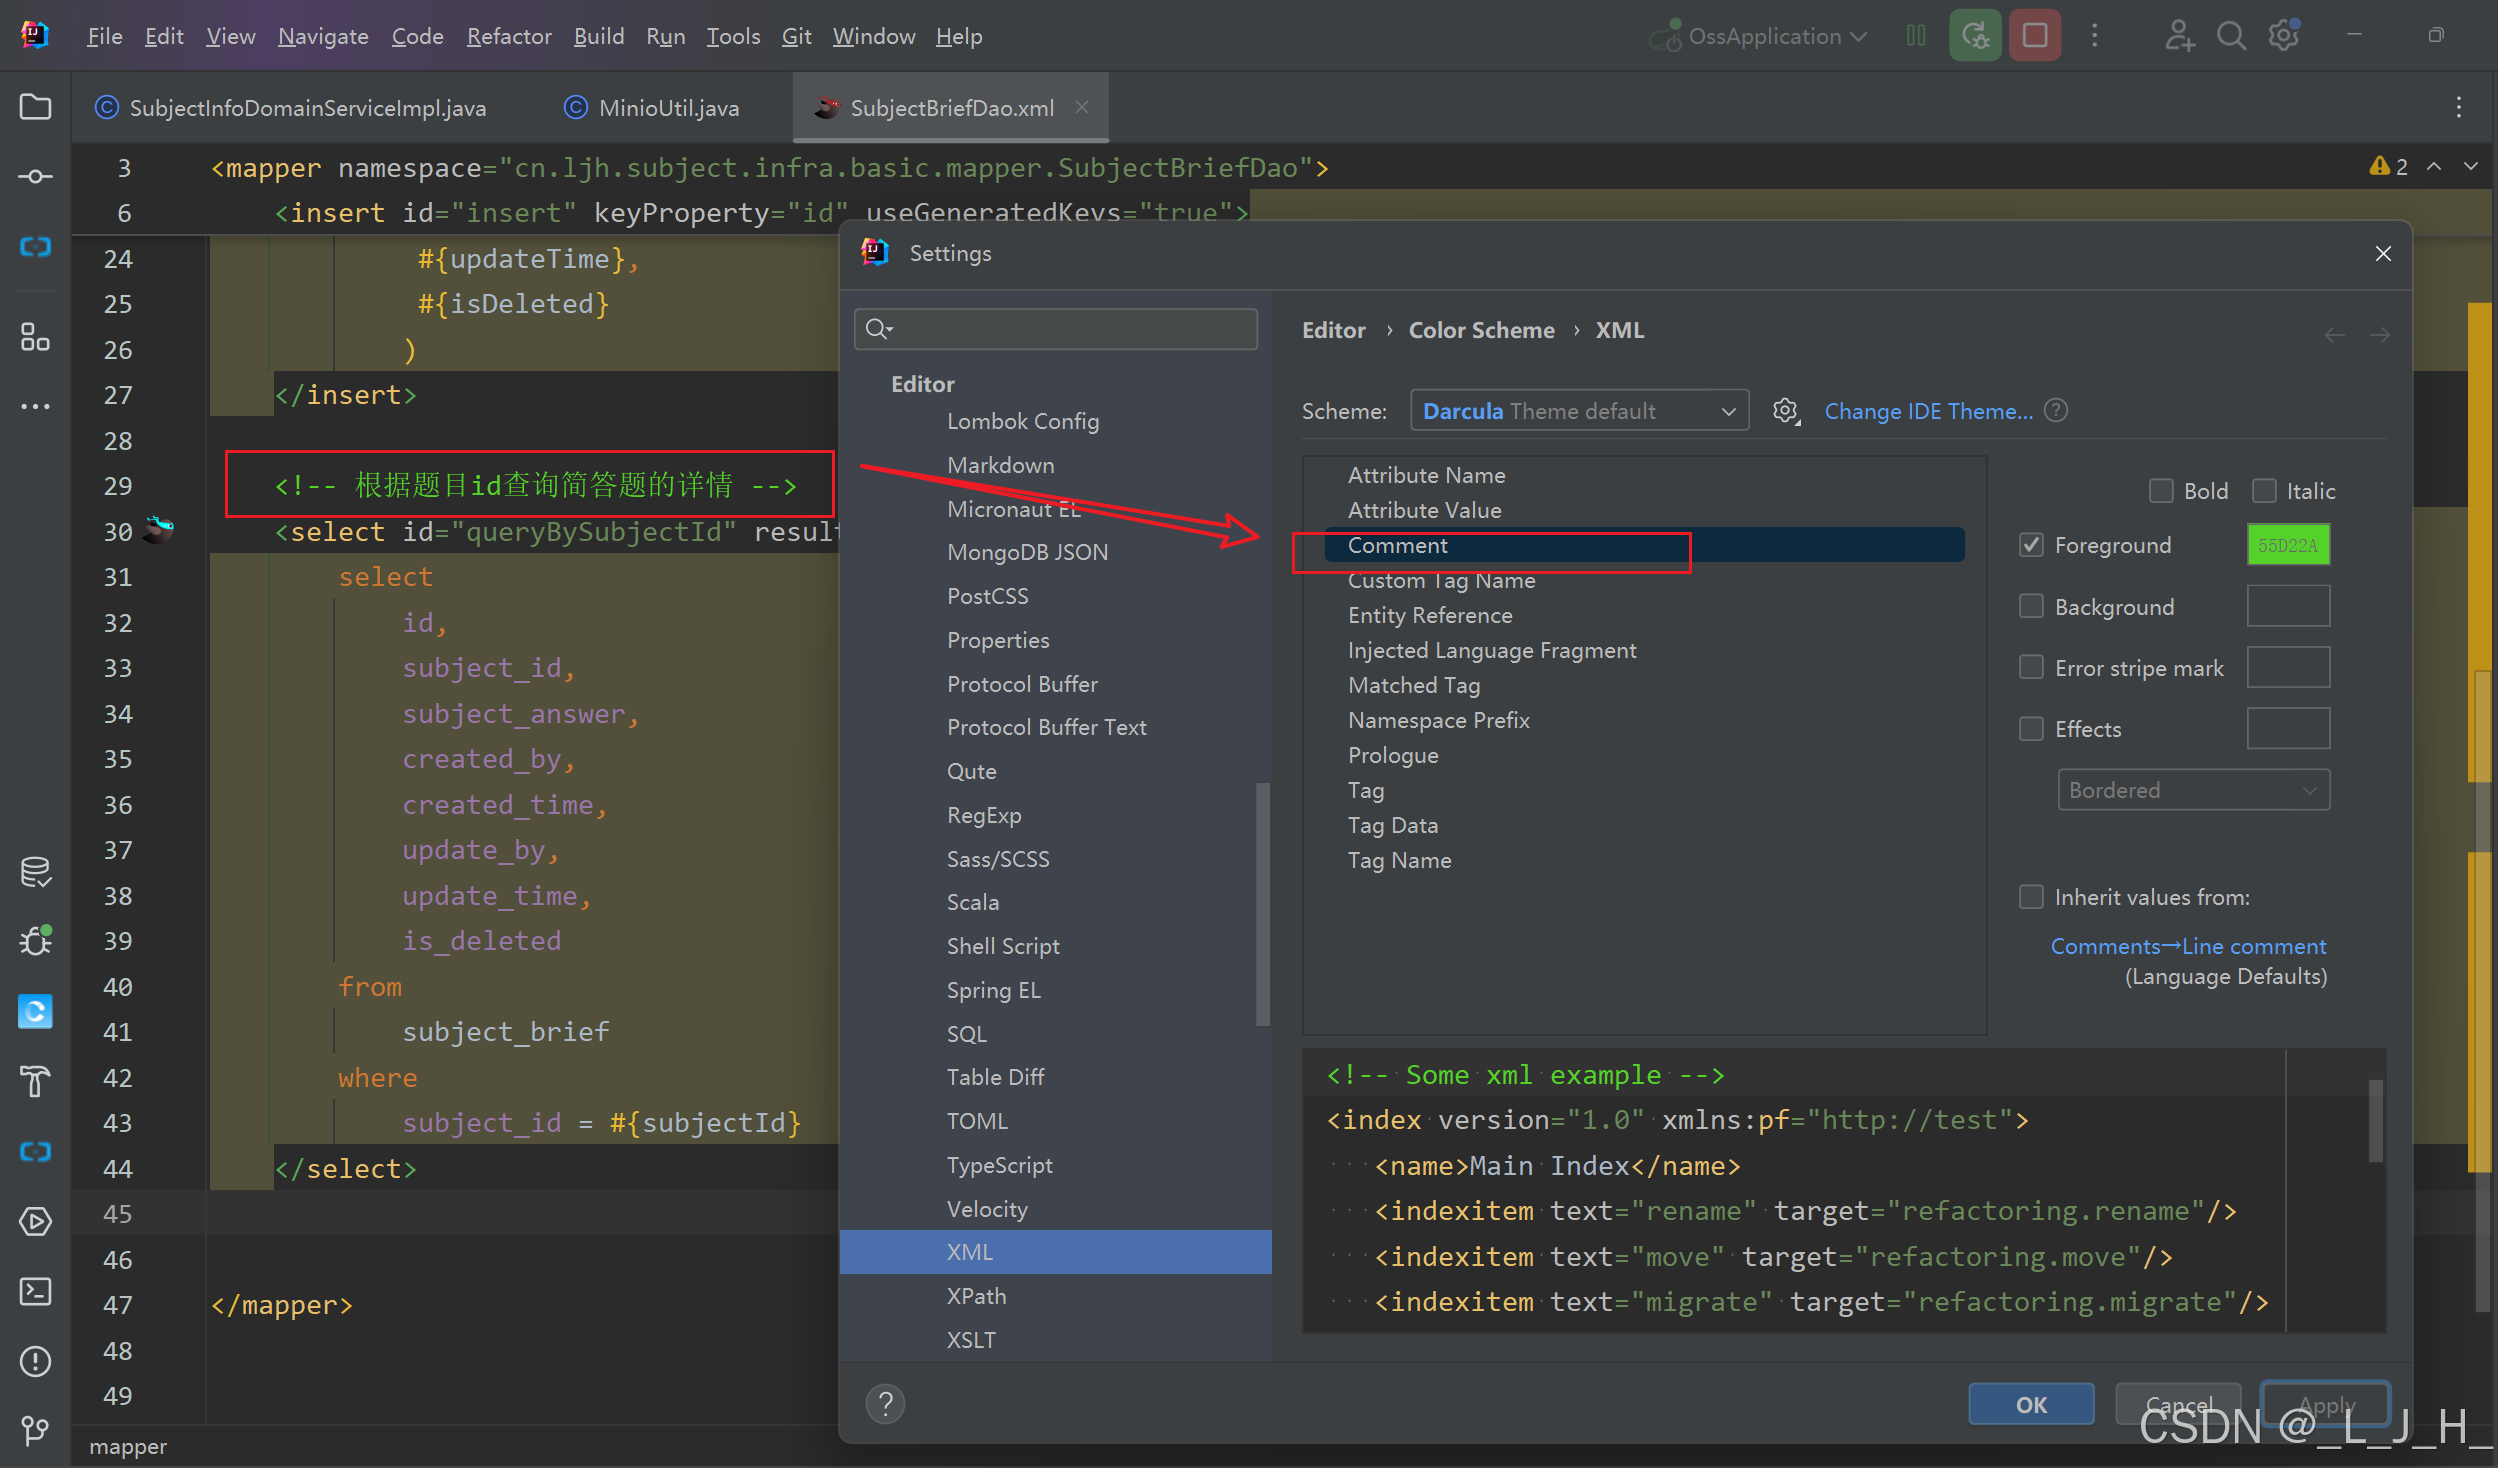The image size is (2498, 1468).
Task: Open Search Everywhere magnifier icon
Action: click(2231, 36)
